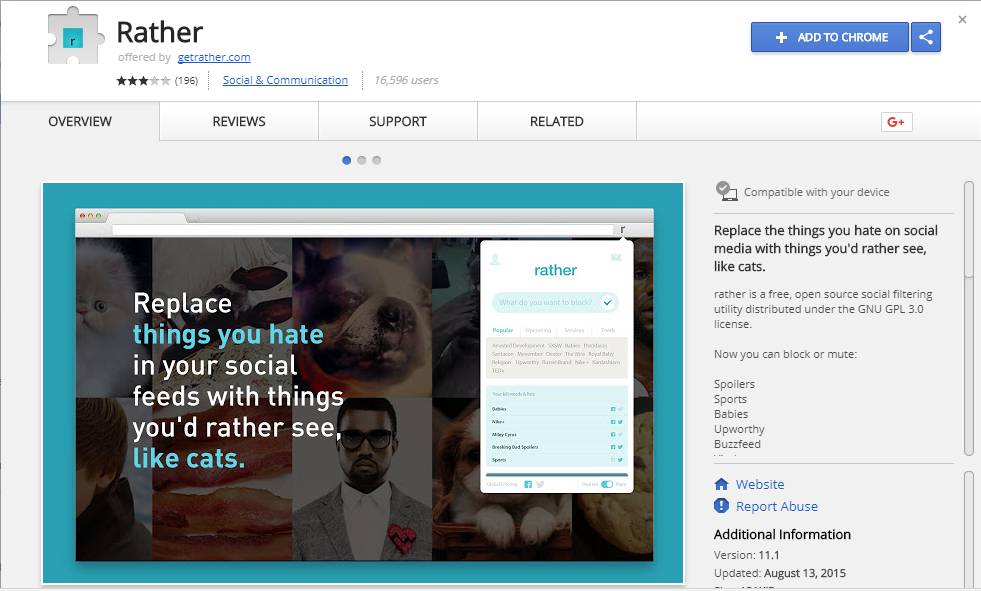Click the 'Additional Information' heading
Viewport: 981px width, 591px height.
point(782,535)
